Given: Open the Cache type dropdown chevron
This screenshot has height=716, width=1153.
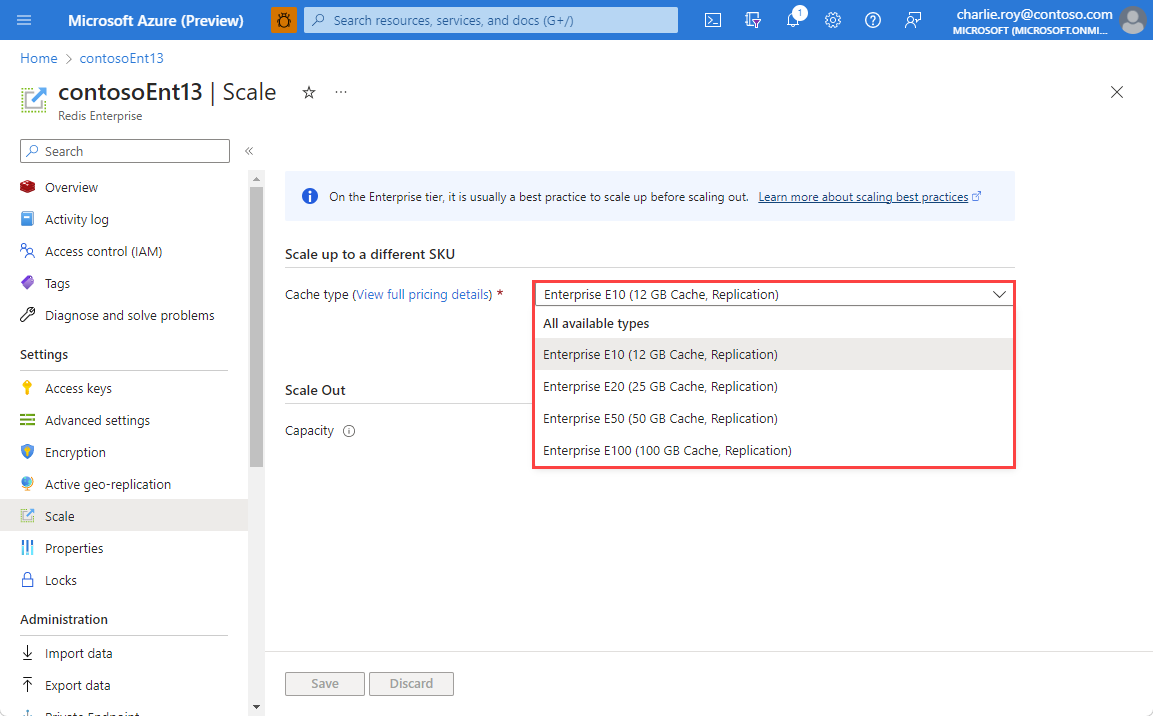Looking at the screenshot, I should (x=998, y=294).
